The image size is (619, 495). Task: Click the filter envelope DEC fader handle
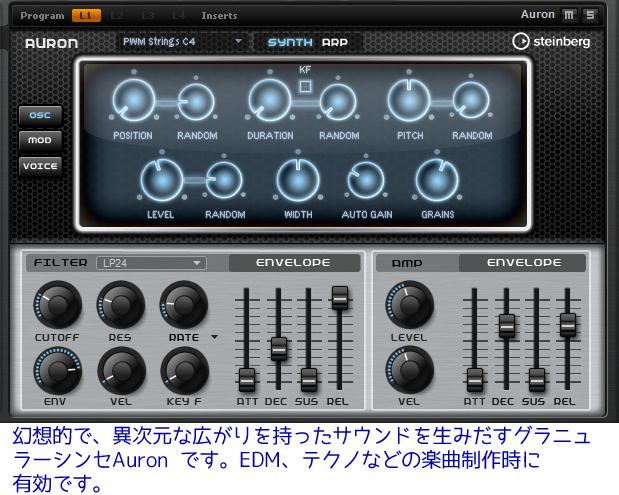279,349
